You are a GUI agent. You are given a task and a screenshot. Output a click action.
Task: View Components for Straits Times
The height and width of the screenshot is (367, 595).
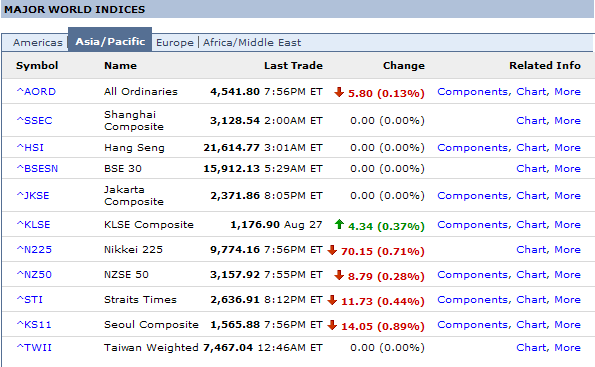pos(472,299)
